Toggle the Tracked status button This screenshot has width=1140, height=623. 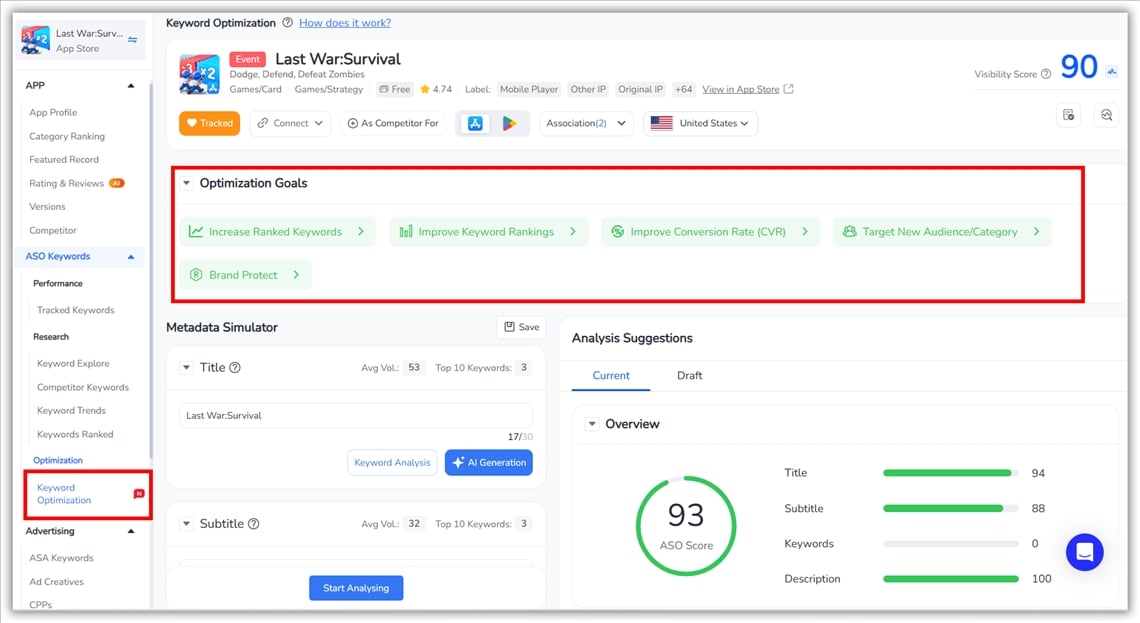(209, 123)
